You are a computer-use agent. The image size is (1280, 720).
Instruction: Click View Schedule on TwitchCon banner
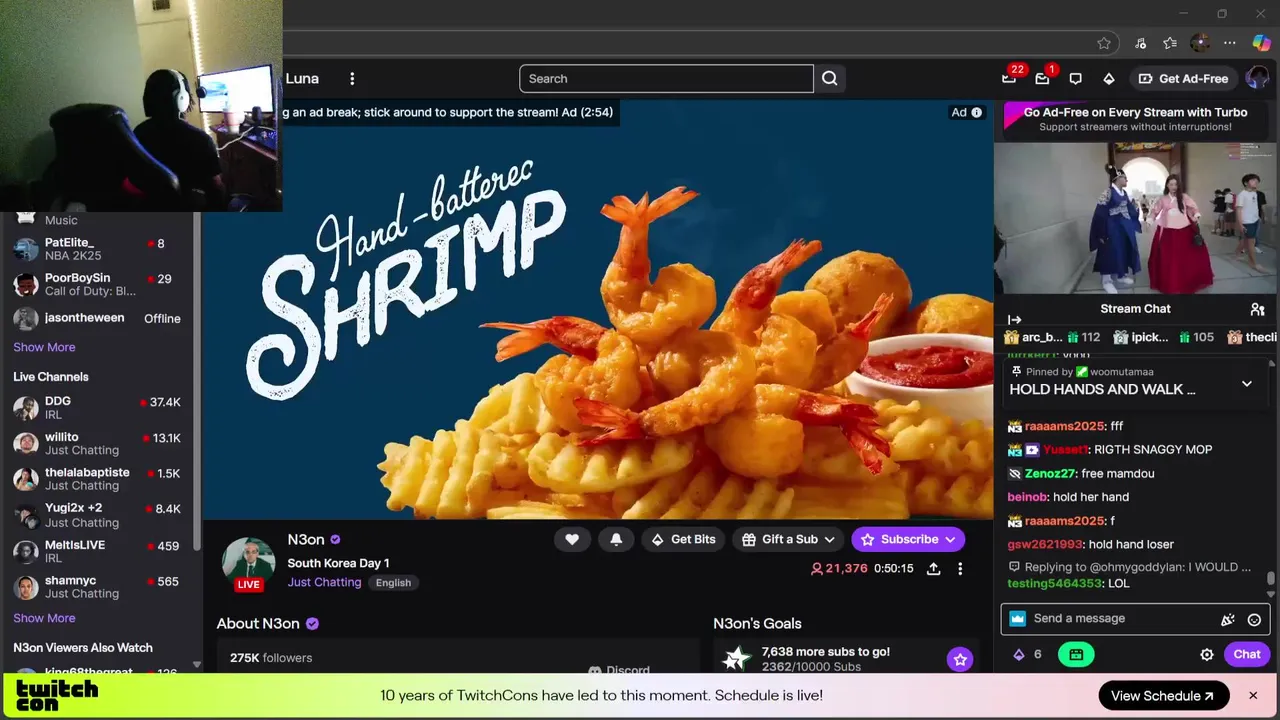1163,696
